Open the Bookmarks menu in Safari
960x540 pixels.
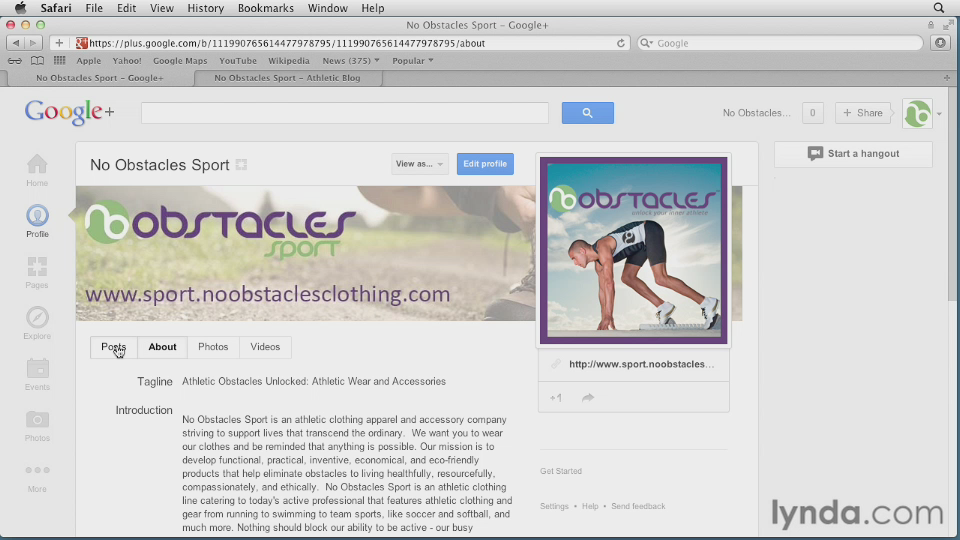[265, 8]
